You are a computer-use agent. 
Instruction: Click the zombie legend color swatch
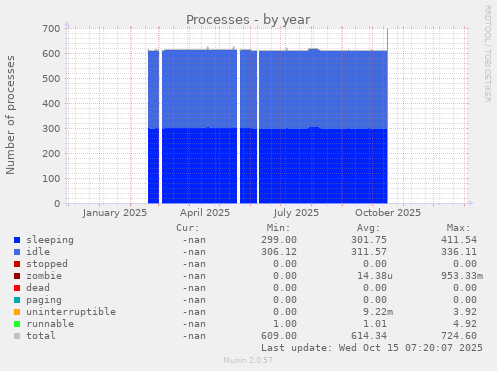[17, 276]
